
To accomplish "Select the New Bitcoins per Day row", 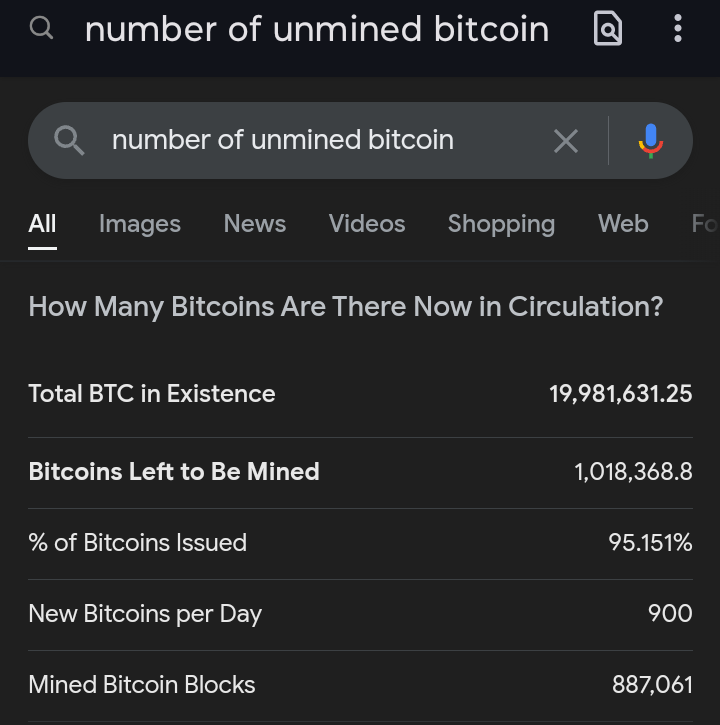I will point(360,614).
